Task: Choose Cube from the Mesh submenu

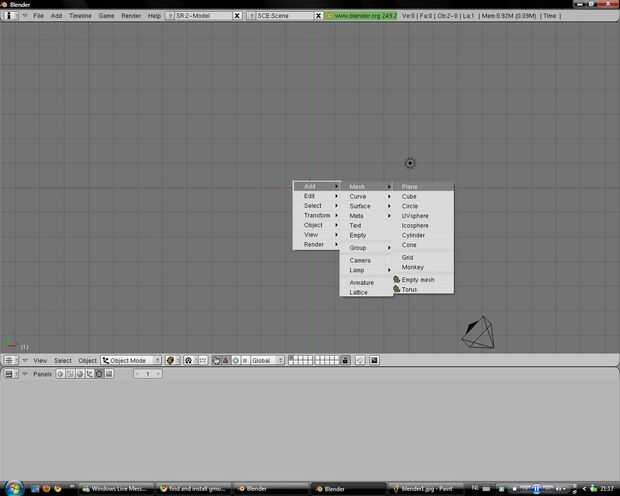Action: [x=424, y=196]
